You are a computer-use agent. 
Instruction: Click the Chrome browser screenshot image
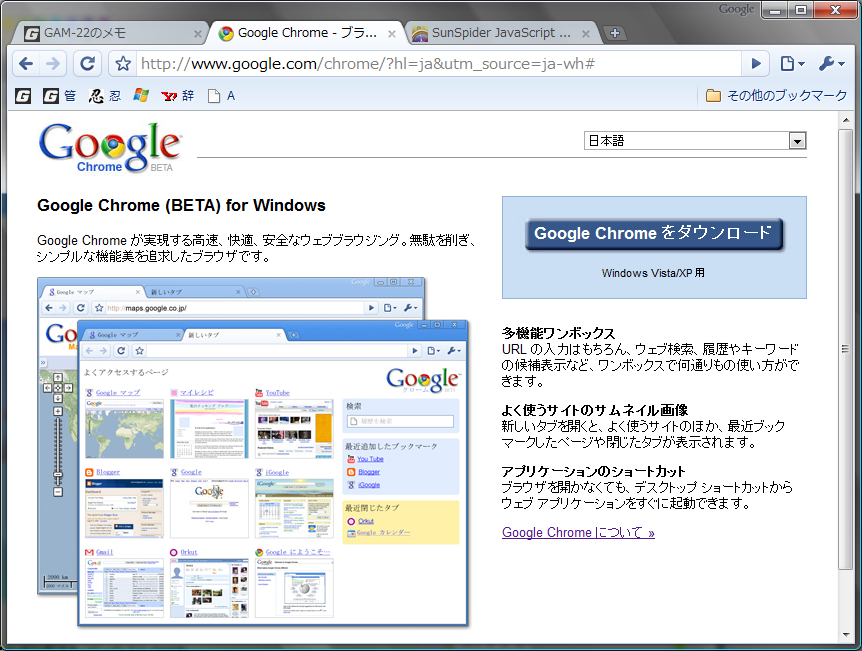coord(253,452)
